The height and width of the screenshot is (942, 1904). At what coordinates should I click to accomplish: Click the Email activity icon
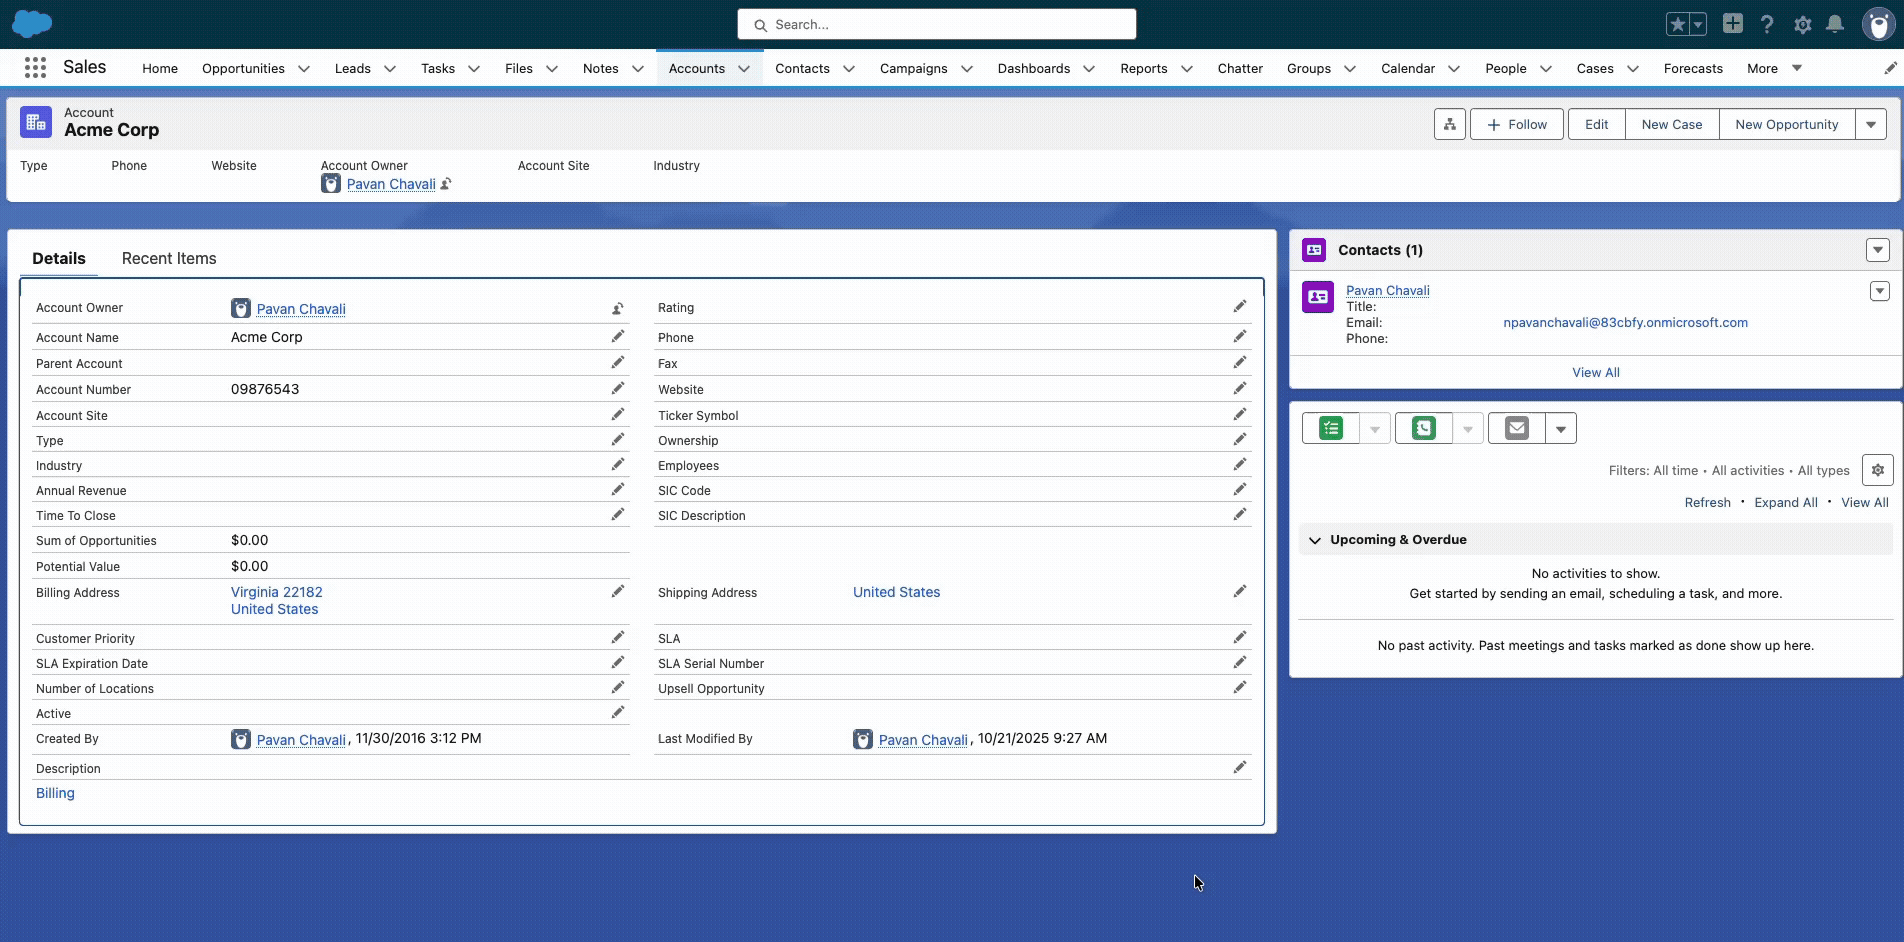(1516, 428)
